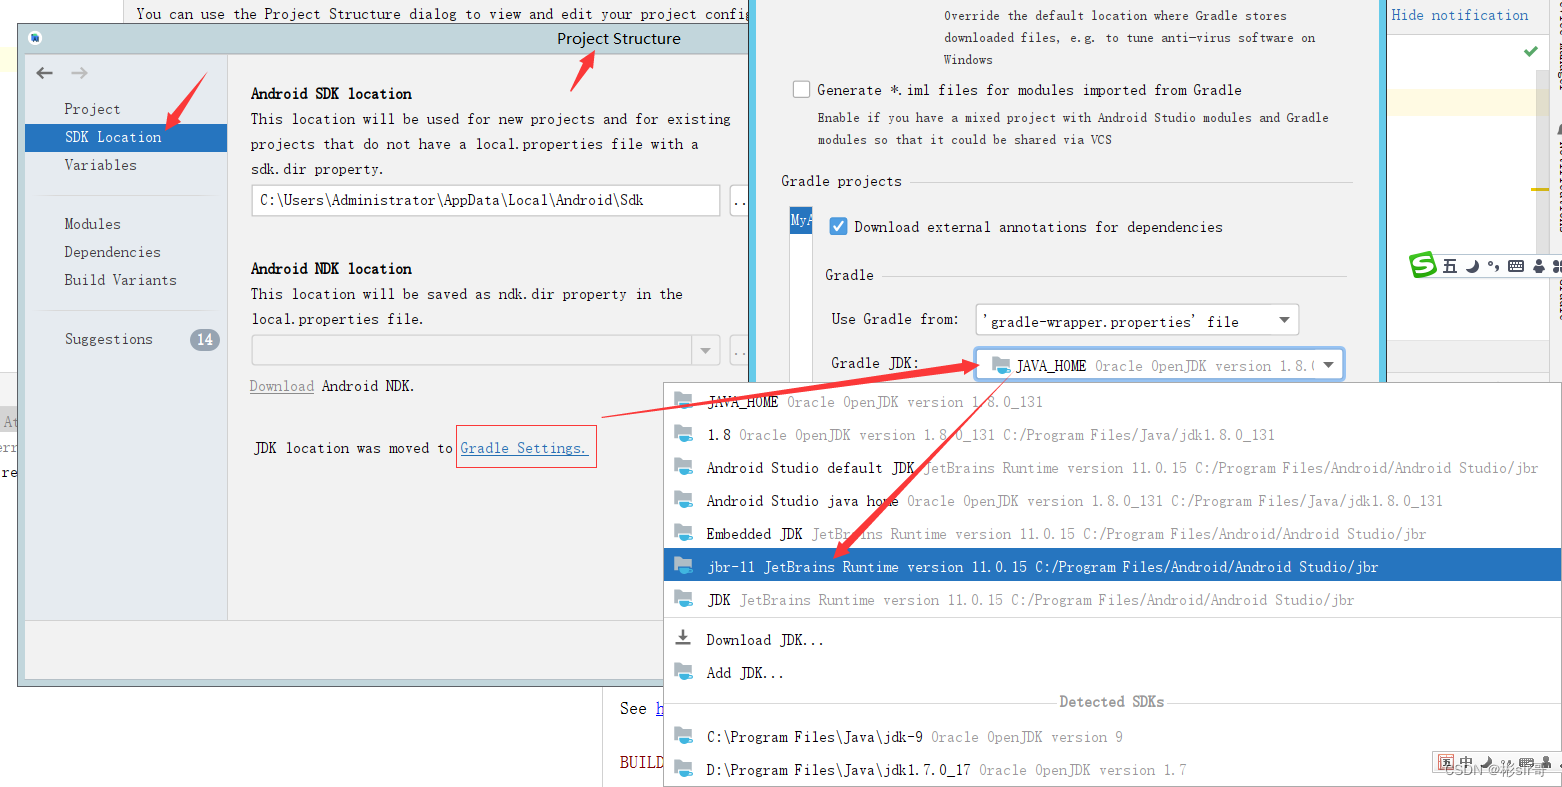Click the moon icon on Sogou toolbar
The width and height of the screenshot is (1562, 787).
[1472, 266]
